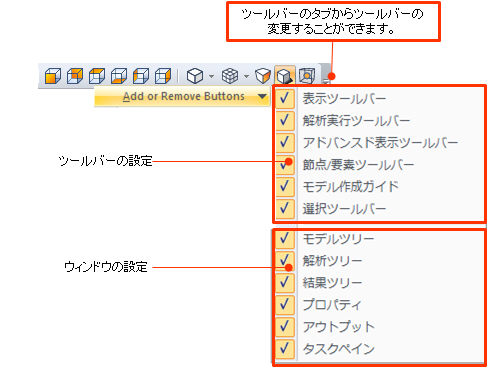Toggle 解析実行ツールバー checkmark
This screenshot has height=368, width=488.
point(285,120)
